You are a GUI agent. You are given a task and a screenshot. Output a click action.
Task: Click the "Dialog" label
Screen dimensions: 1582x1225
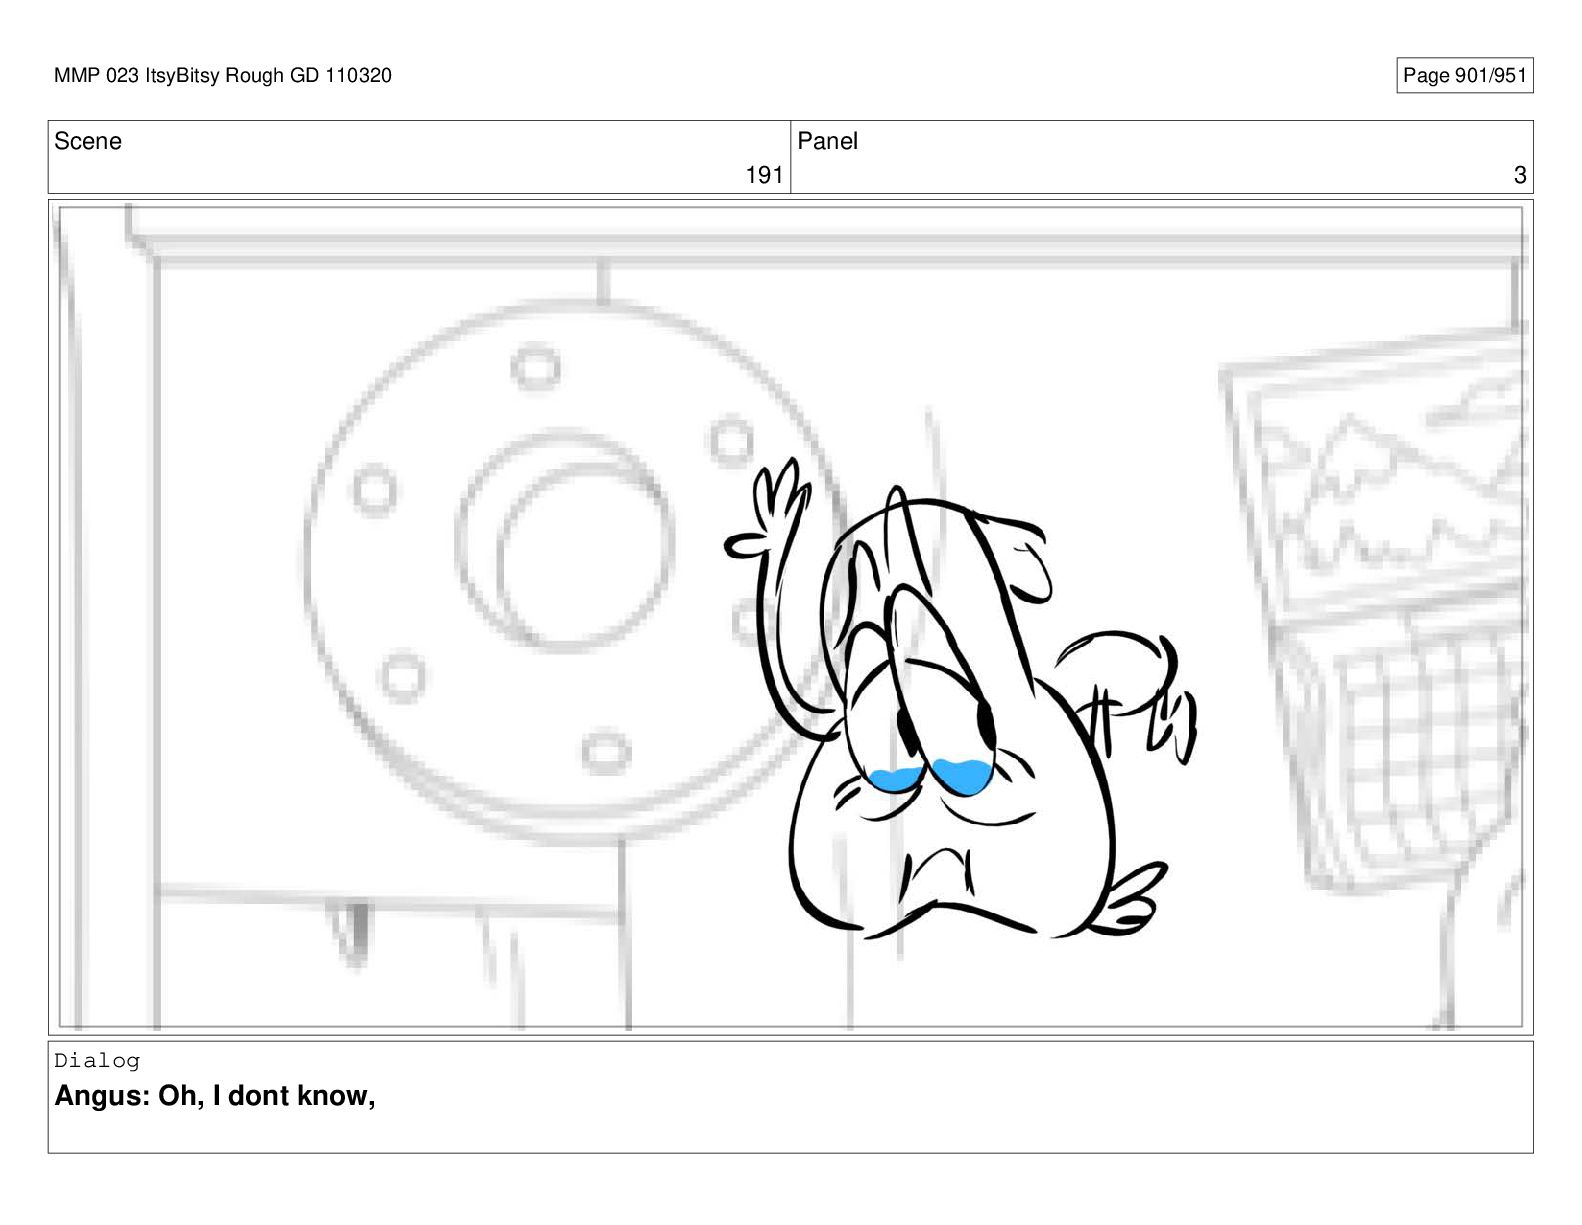(x=97, y=1060)
